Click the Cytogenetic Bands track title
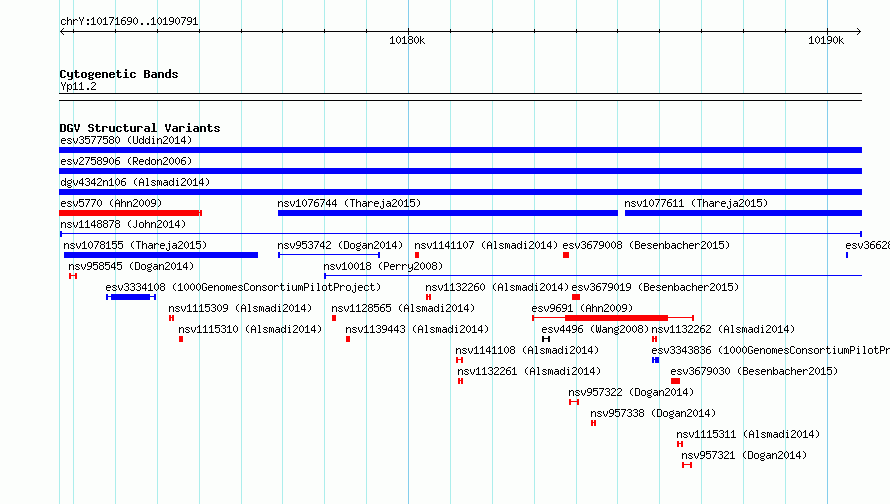This screenshot has width=890, height=504. 119,74
